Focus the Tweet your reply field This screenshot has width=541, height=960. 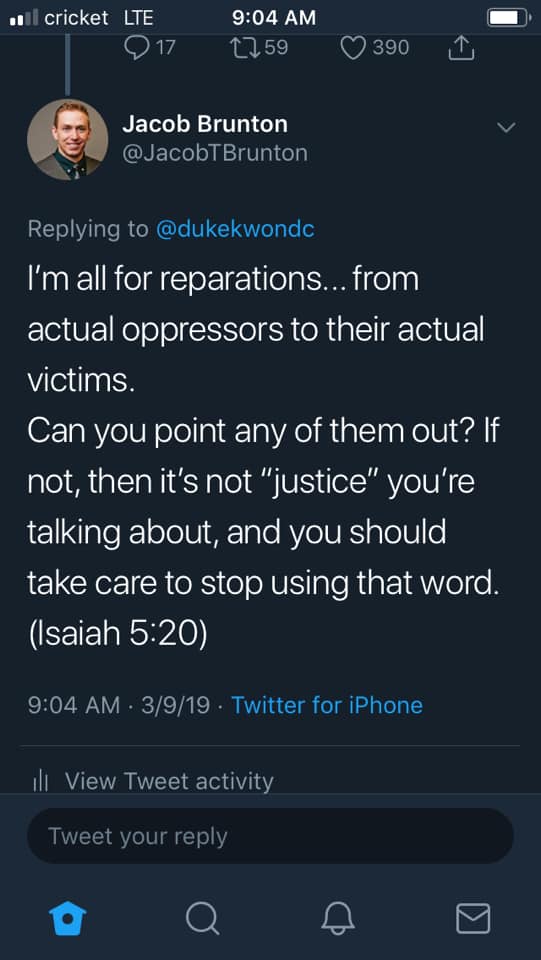pos(270,836)
